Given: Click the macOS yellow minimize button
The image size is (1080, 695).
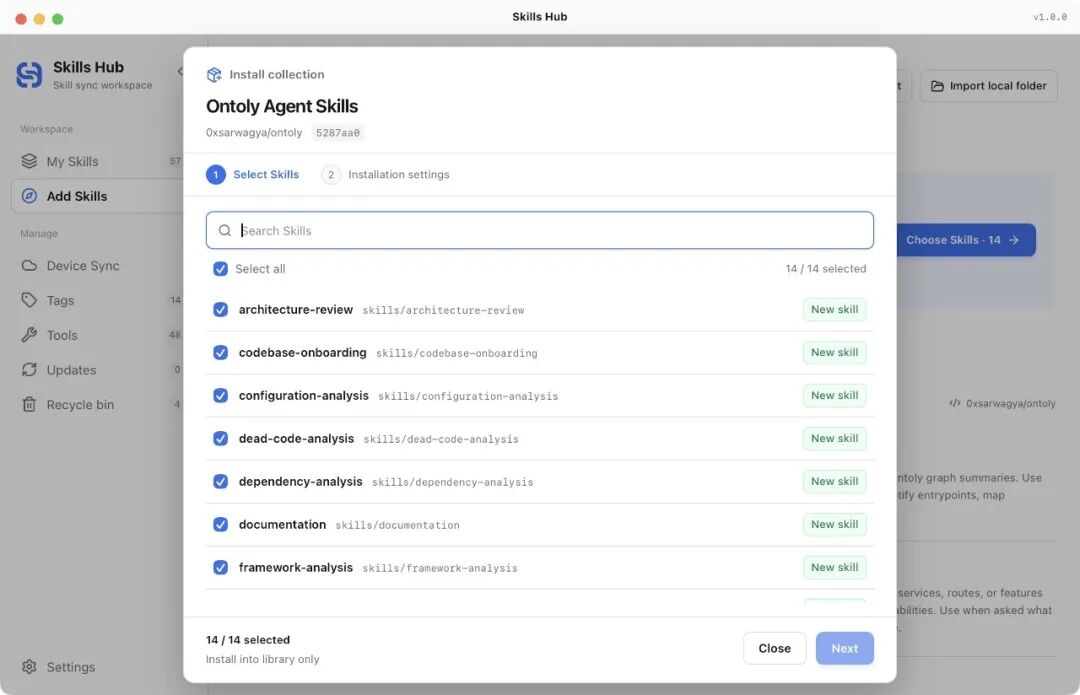Looking at the screenshot, I should click(x=39, y=19).
